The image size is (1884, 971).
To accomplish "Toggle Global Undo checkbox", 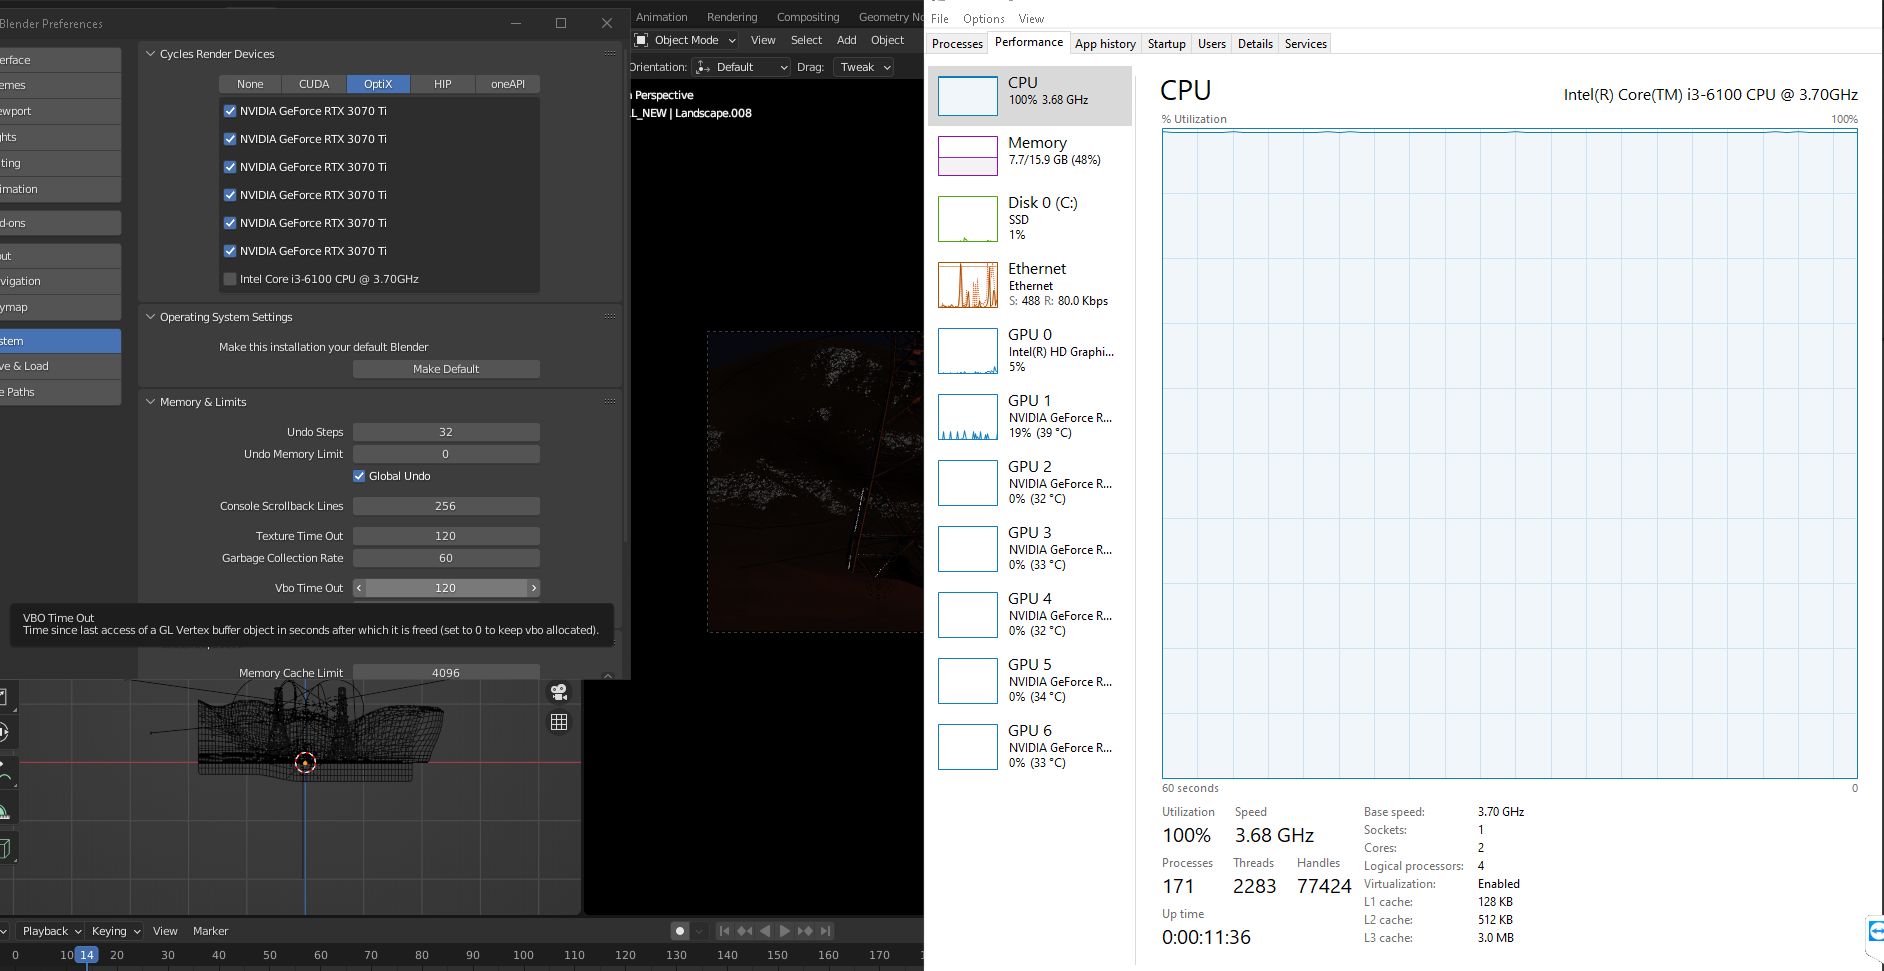I will pos(359,476).
